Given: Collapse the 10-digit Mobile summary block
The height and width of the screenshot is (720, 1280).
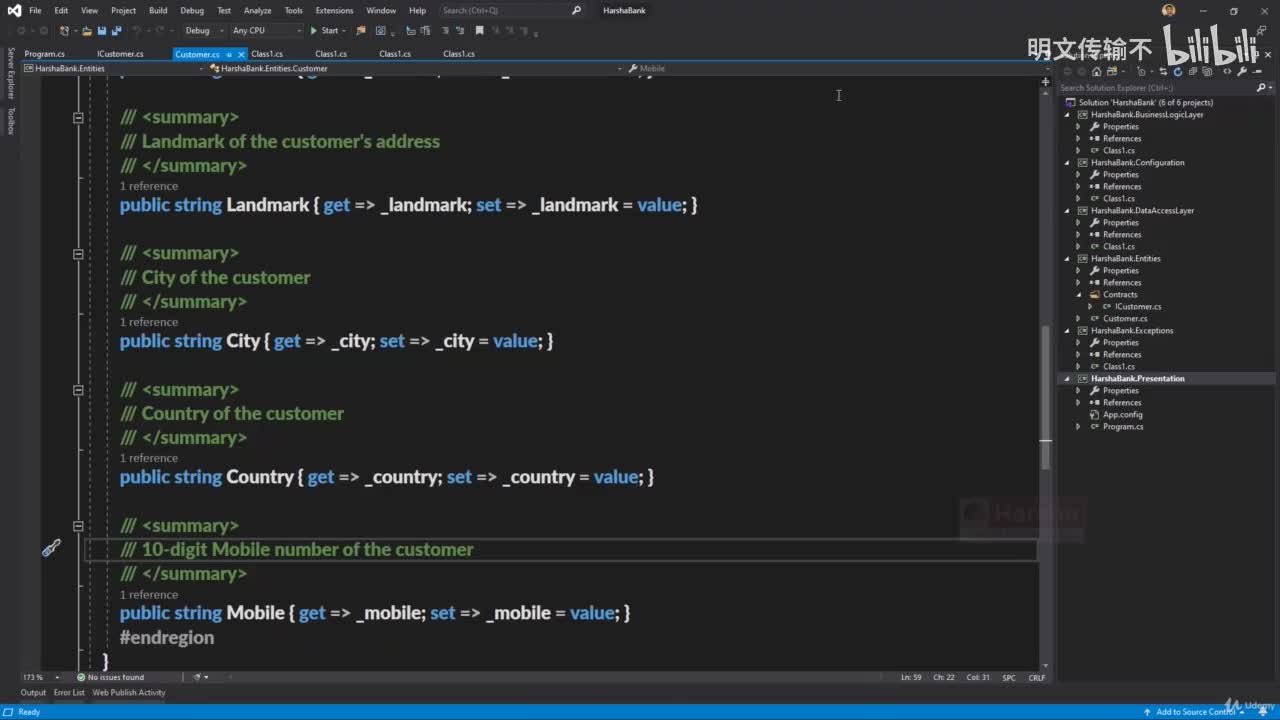Looking at the screenshot, I should click(x=78, y=526).
